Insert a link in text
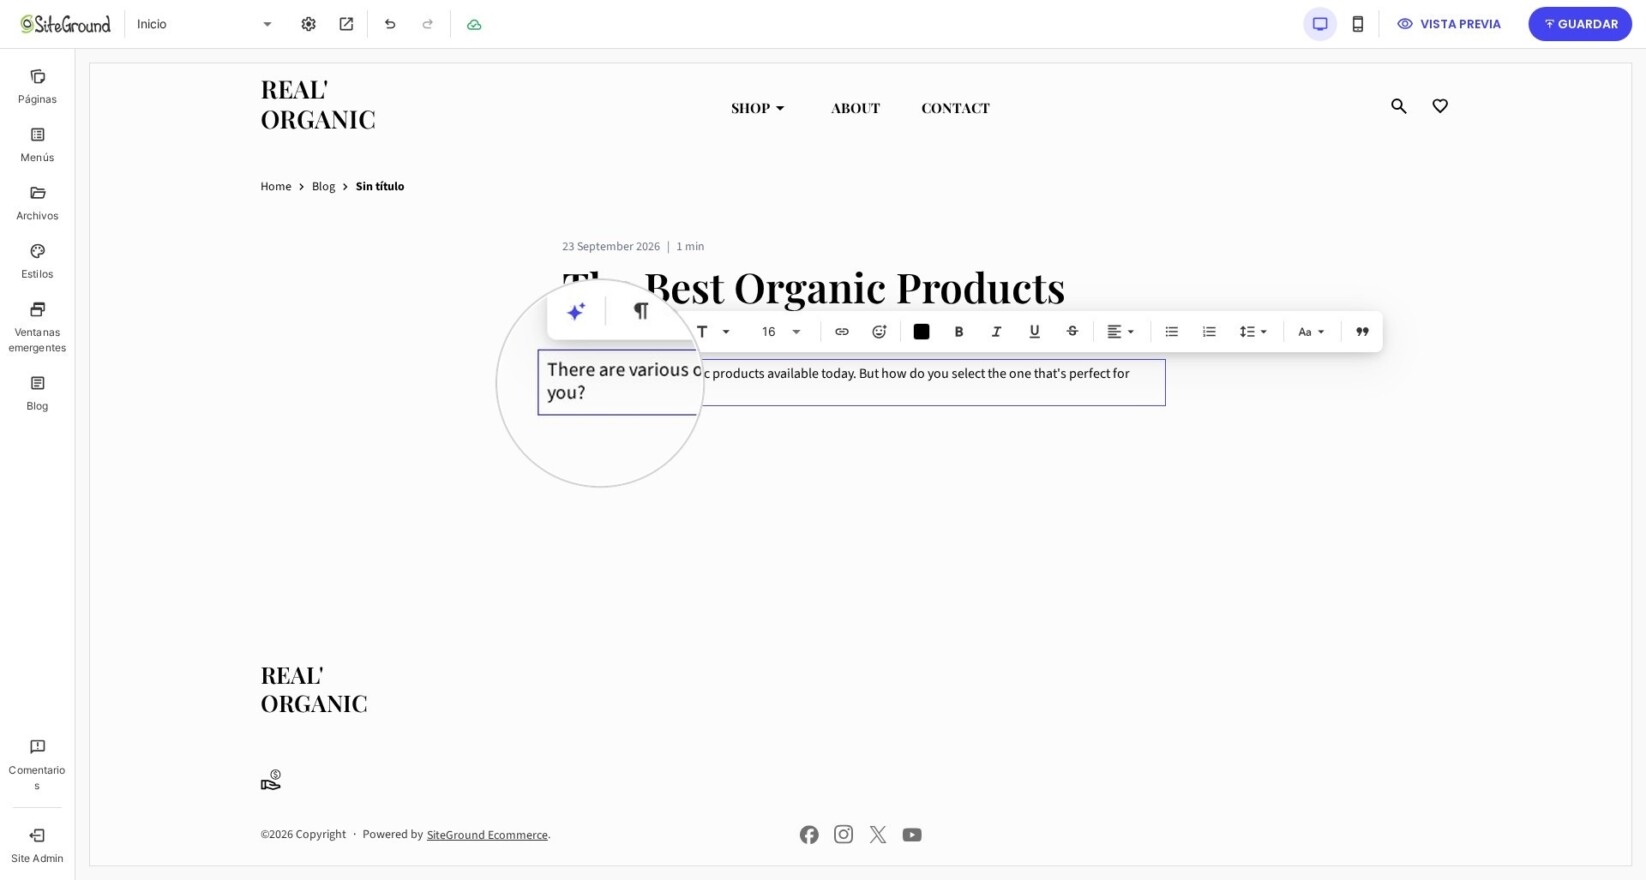 842,332
